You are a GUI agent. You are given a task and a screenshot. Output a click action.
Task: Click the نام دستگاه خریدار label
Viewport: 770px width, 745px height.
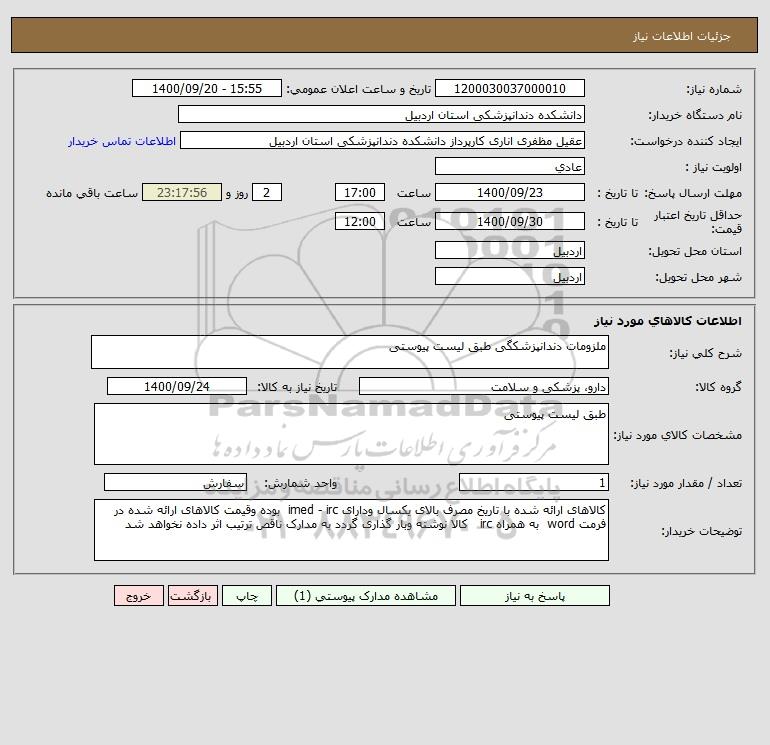[695, 115]
